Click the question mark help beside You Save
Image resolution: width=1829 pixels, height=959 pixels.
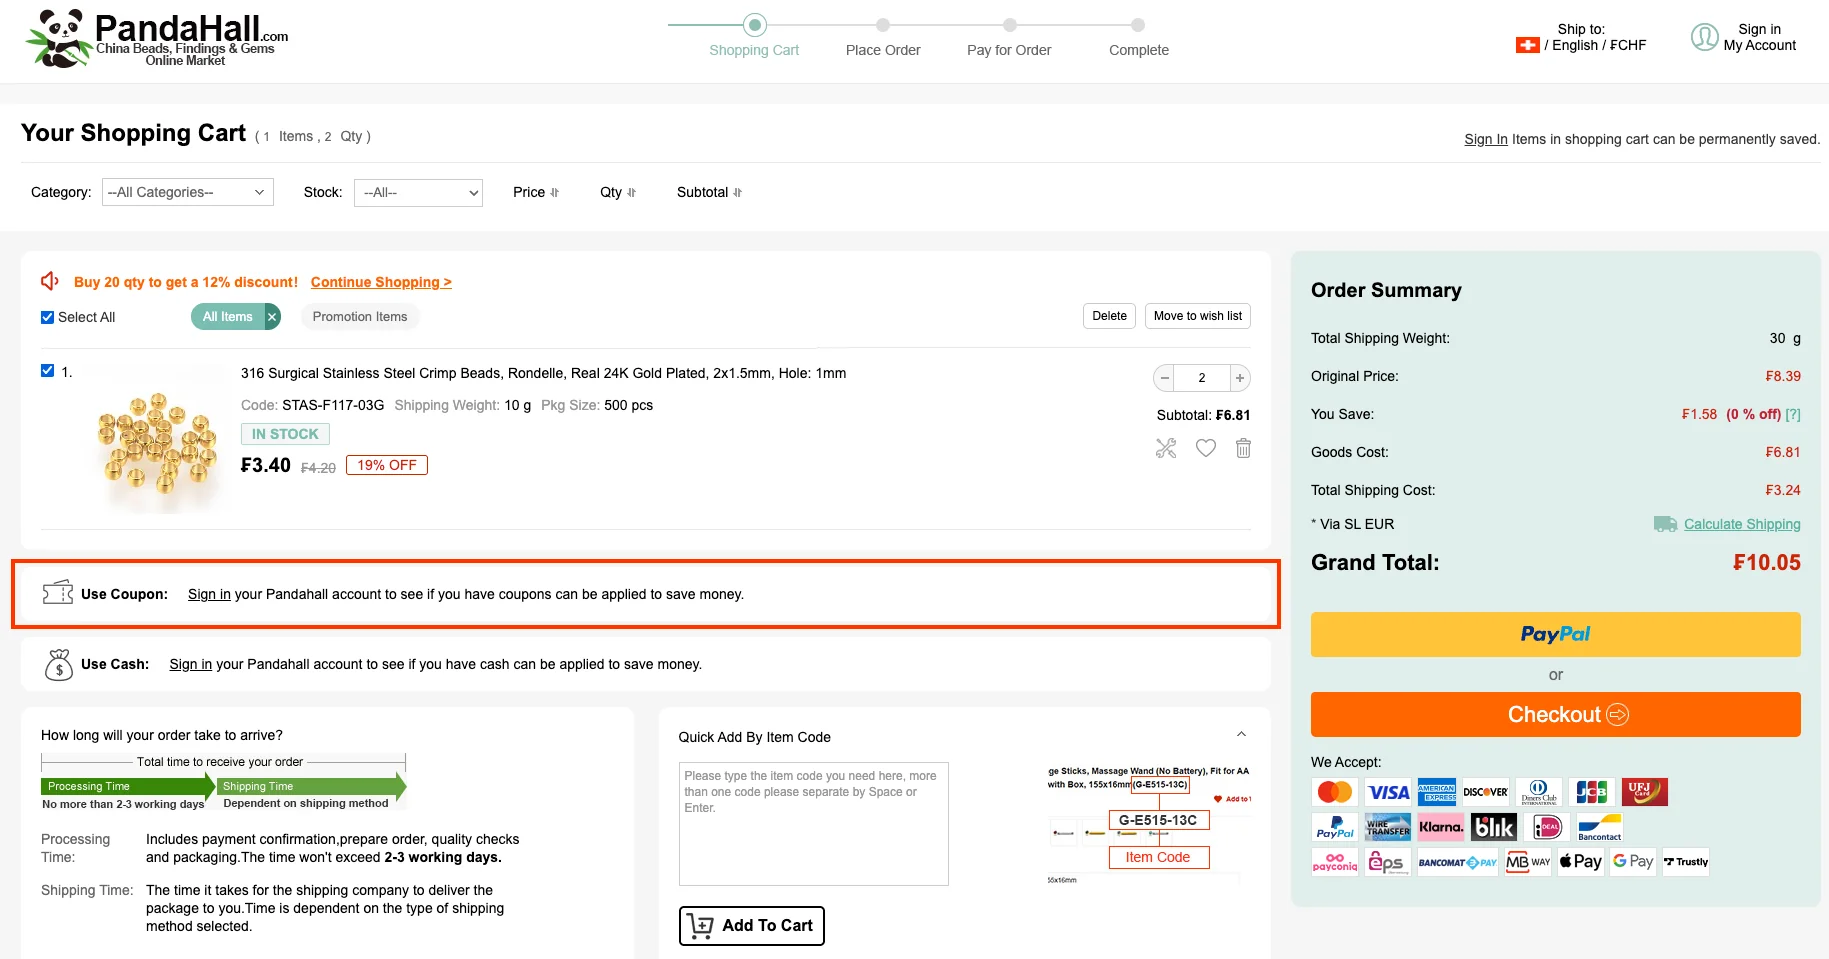pos(1793,415)
